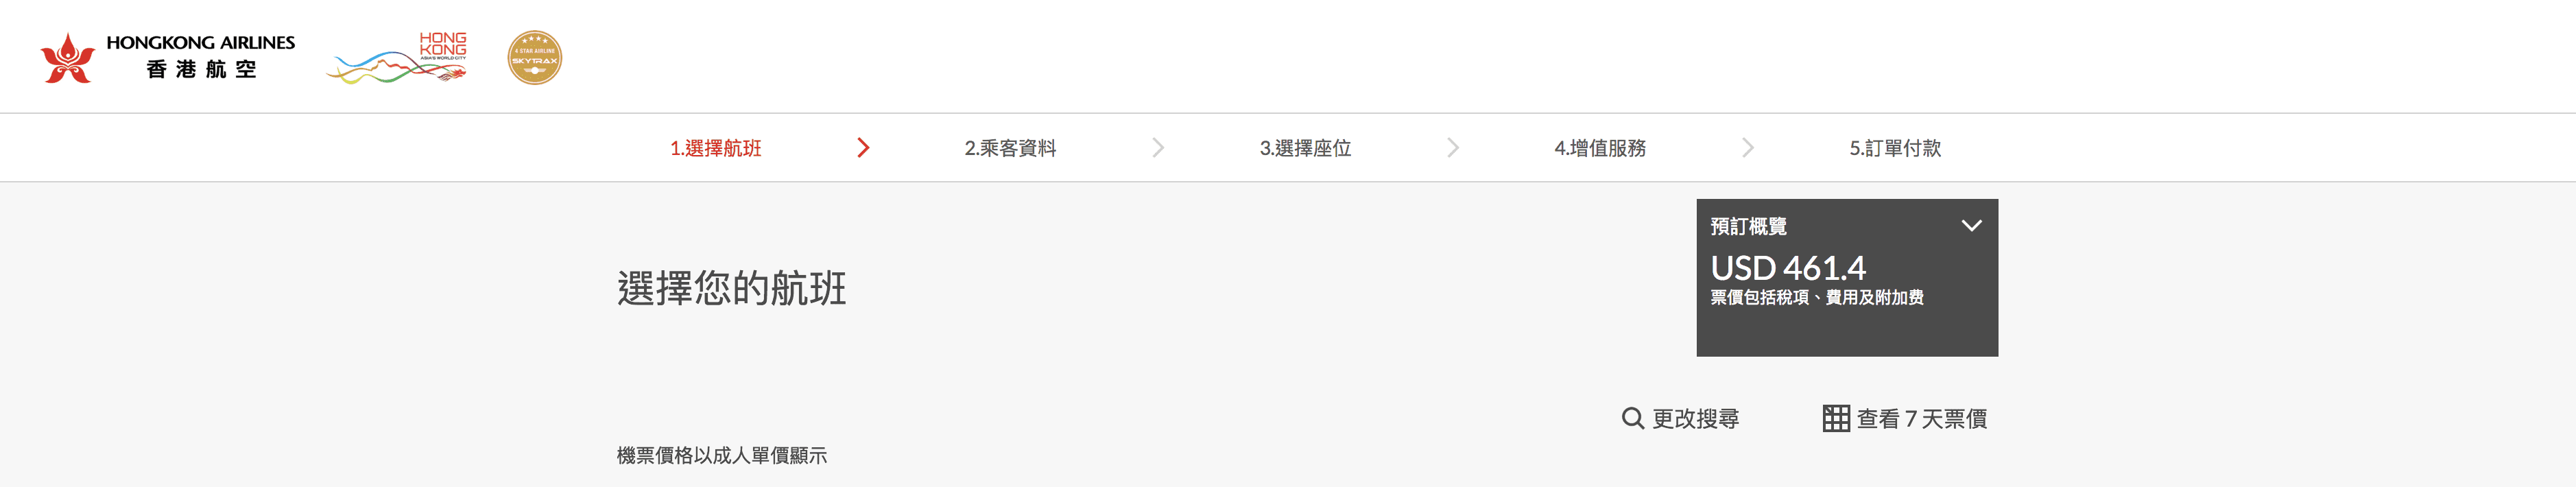Select the 1.選擇航班 step tab
2576x487 pixels.
coord(715,148)
